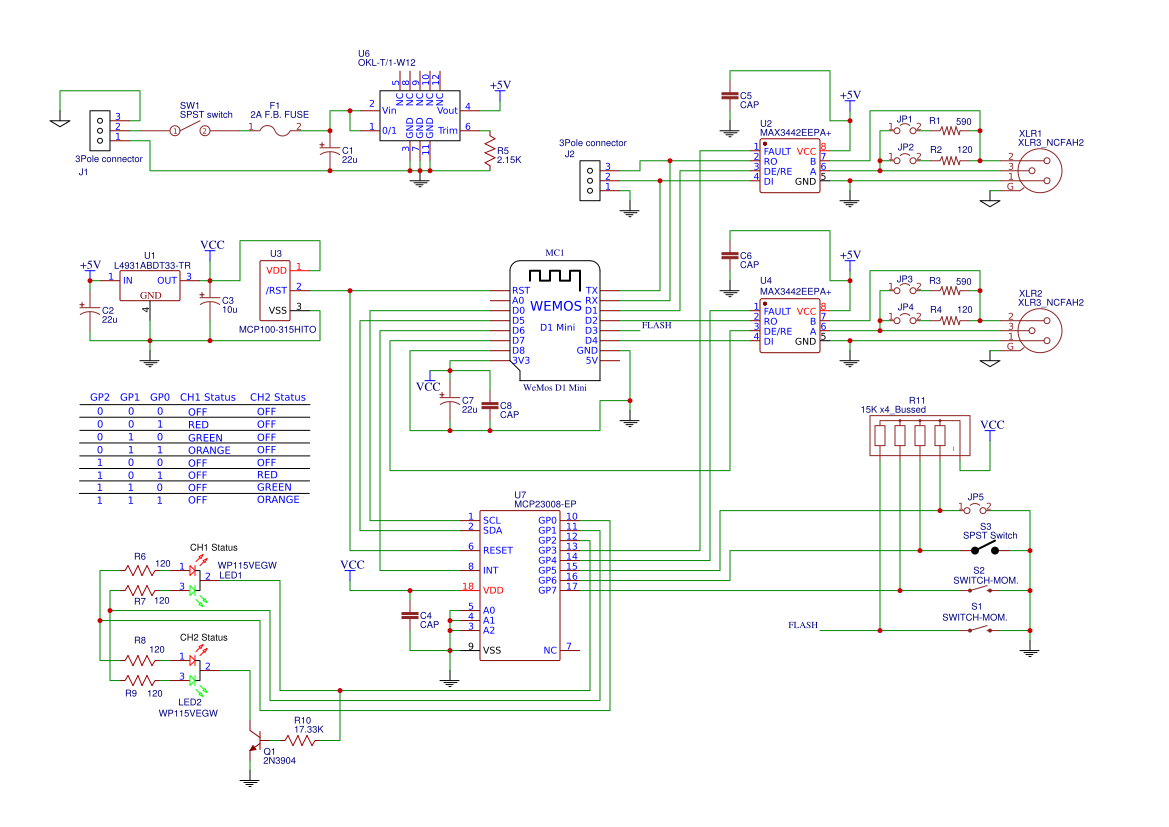This screenshot has height=827, width=1169.
Task: Click the S2 momentary switch symbol
Action: [980, 590]
